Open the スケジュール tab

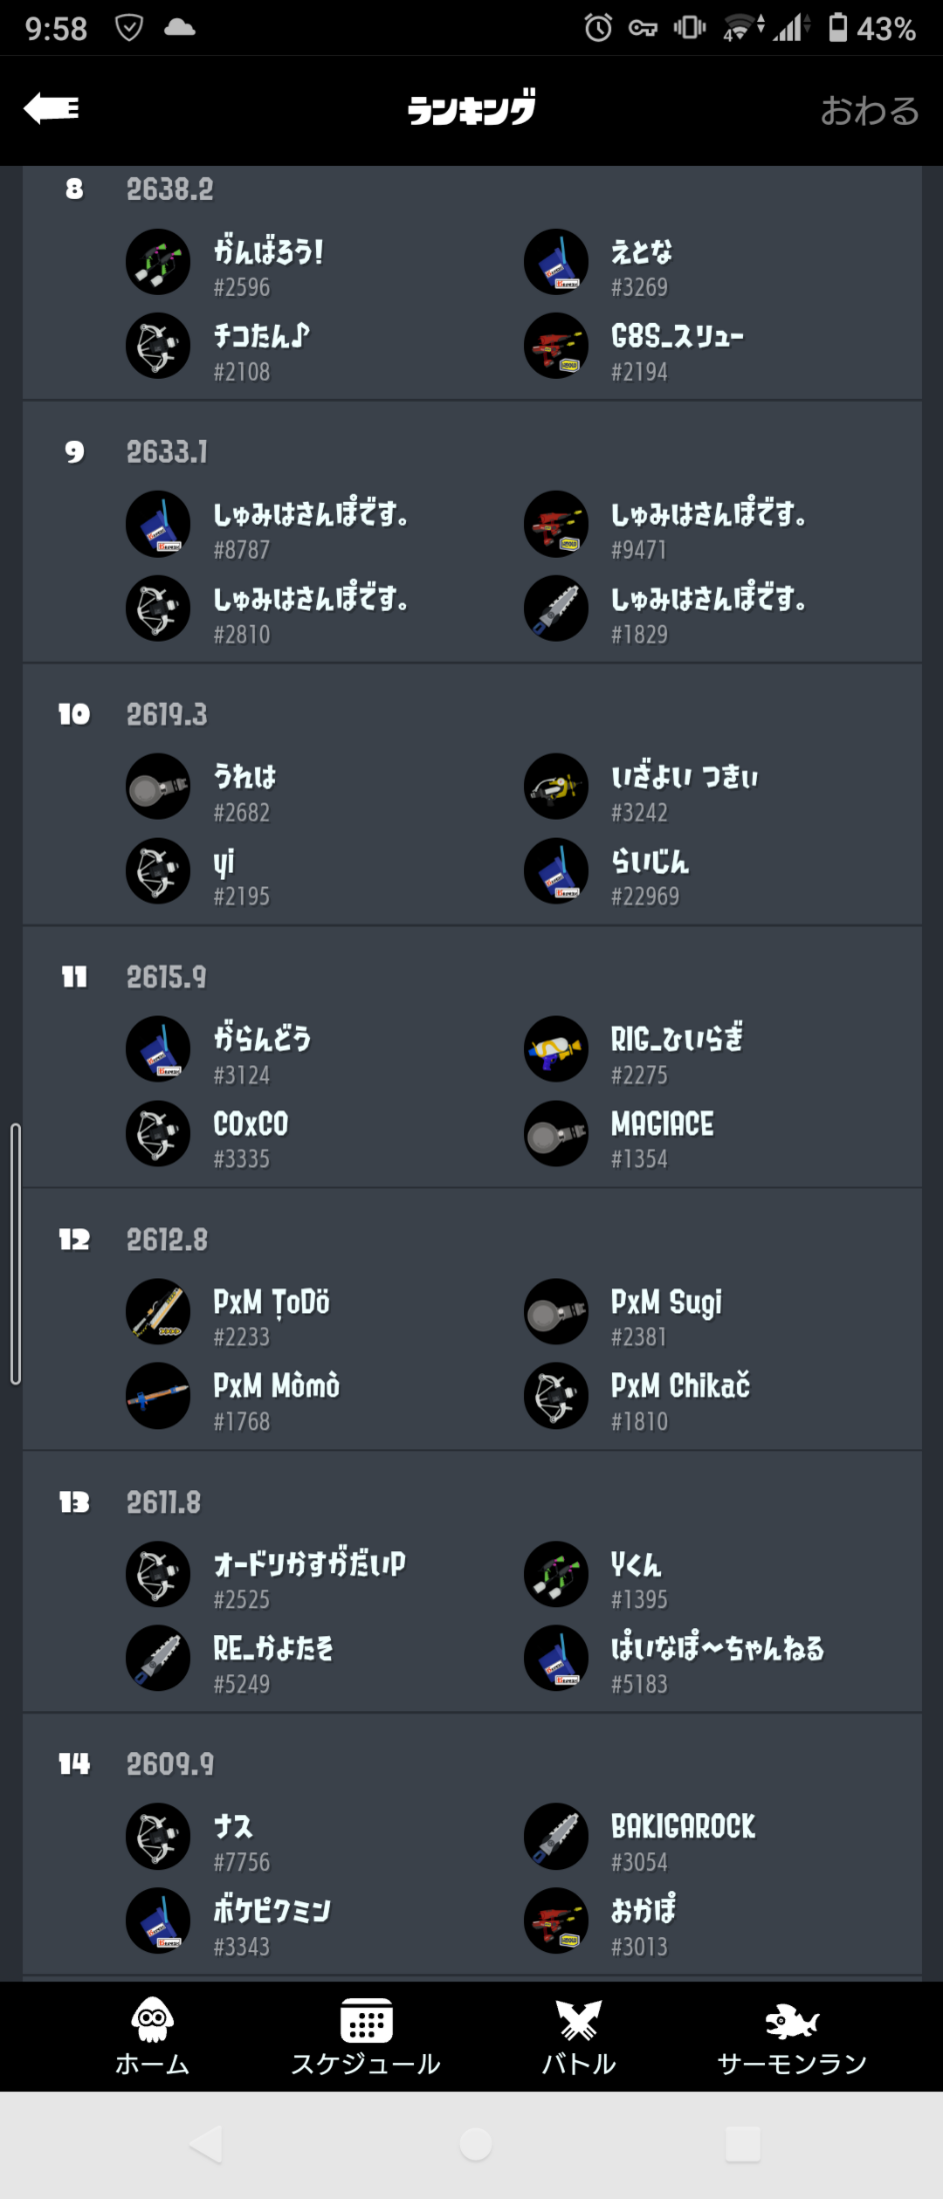(x=366, y=2037)
